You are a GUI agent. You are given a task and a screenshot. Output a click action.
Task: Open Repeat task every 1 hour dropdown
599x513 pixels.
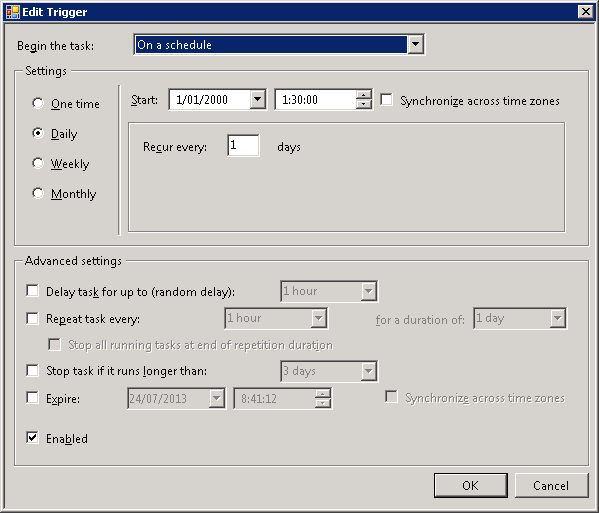[319, 318]
